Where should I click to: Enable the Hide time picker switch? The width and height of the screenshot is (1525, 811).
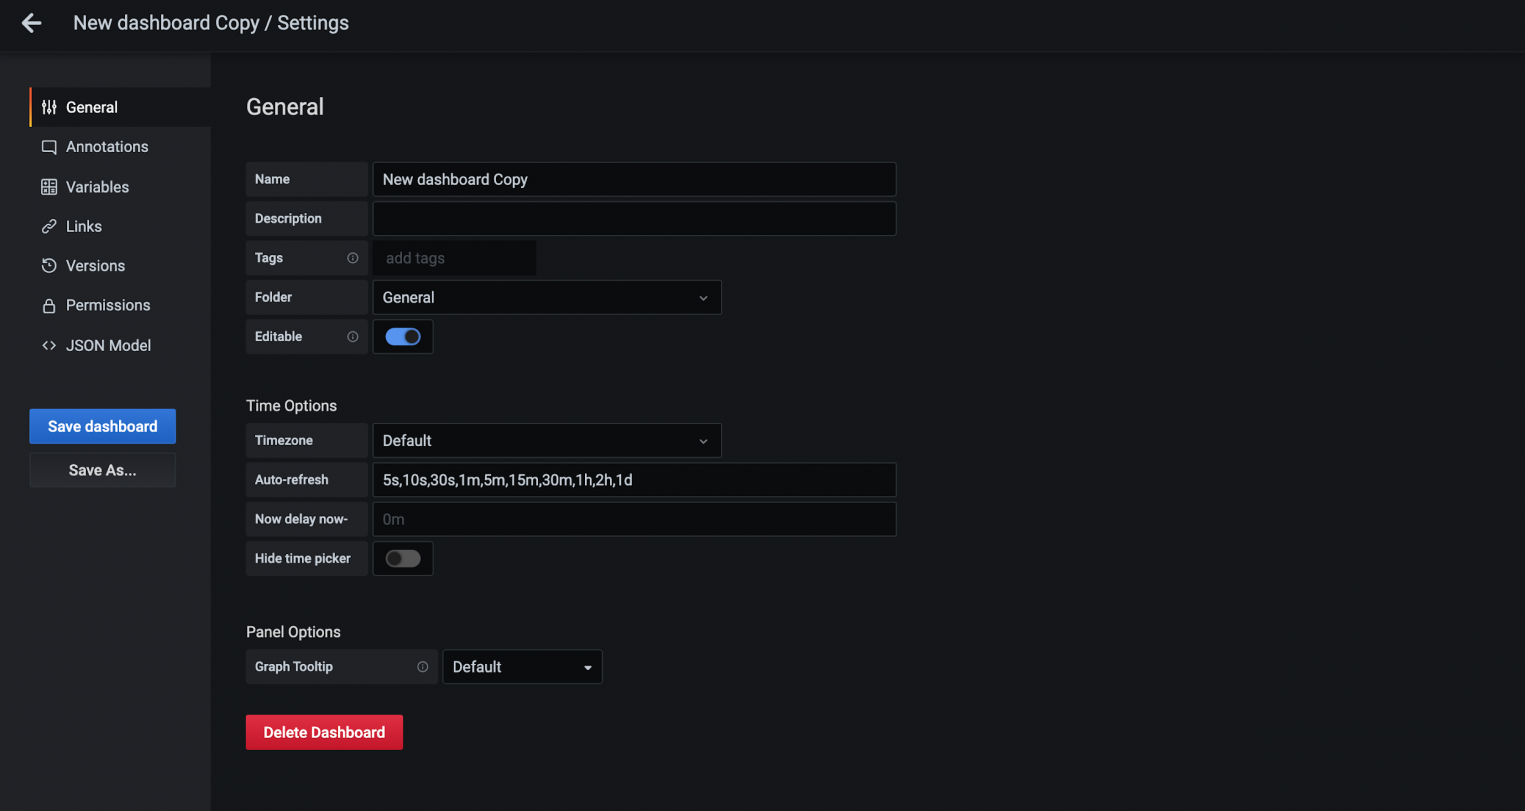click(403, 559)
